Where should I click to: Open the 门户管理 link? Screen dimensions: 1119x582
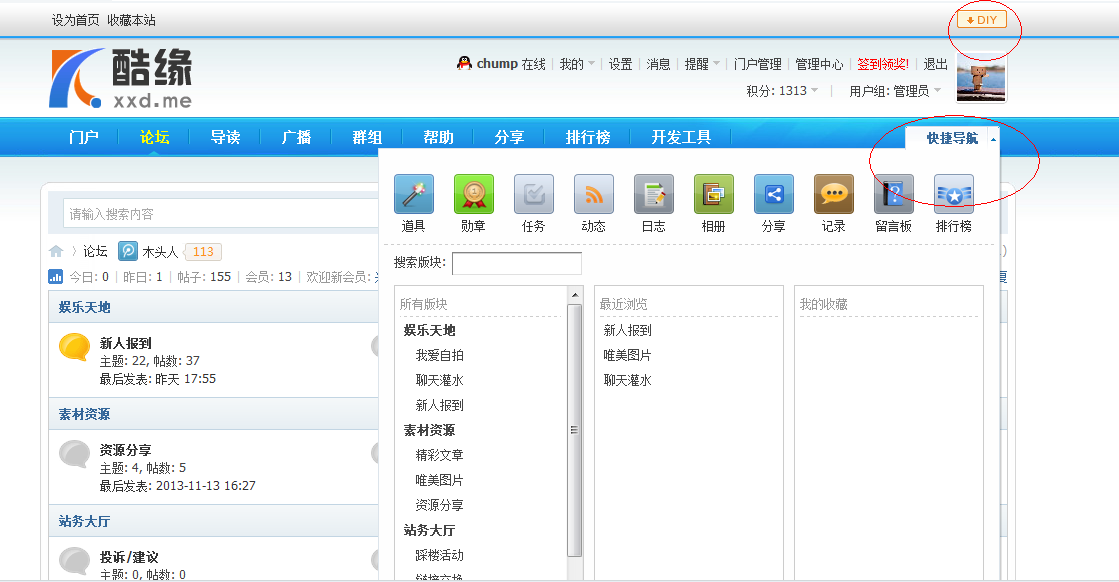pos(757,64)
